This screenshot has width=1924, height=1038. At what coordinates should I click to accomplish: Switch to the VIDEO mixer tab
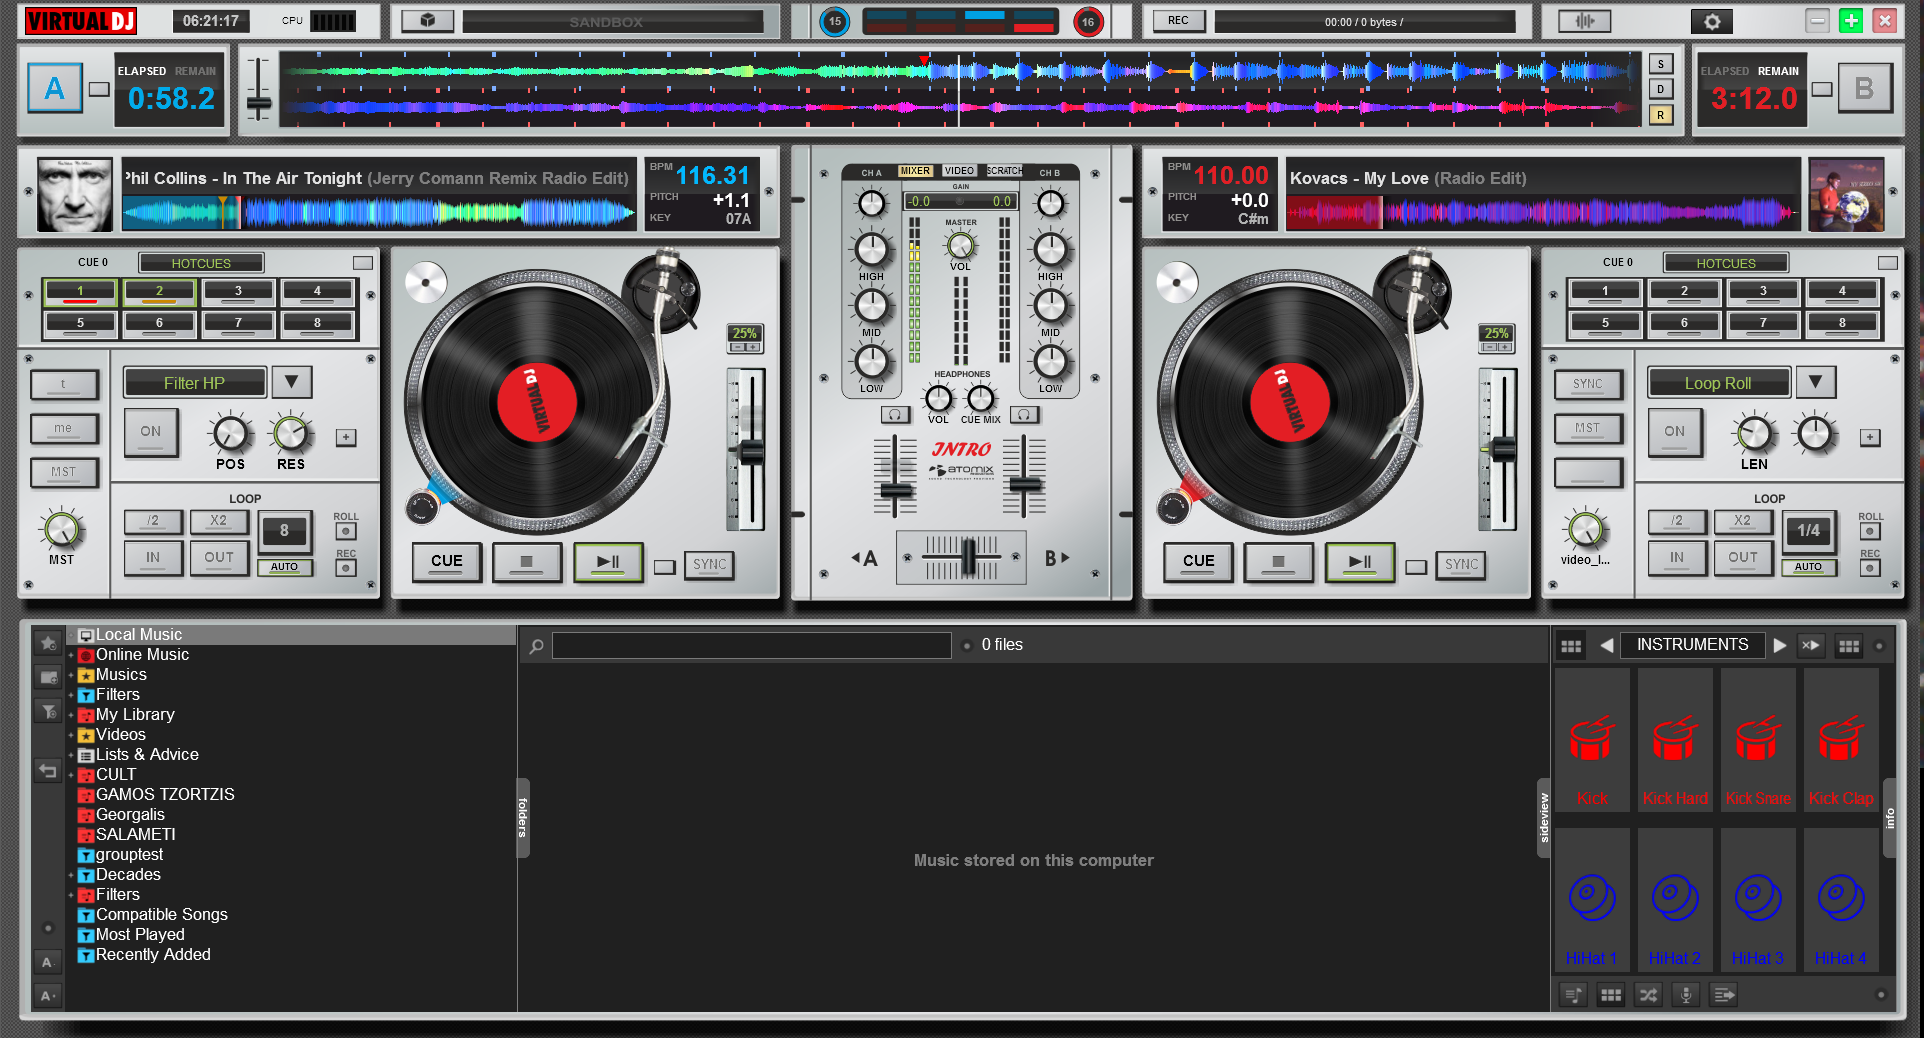(x=958, y=171)
